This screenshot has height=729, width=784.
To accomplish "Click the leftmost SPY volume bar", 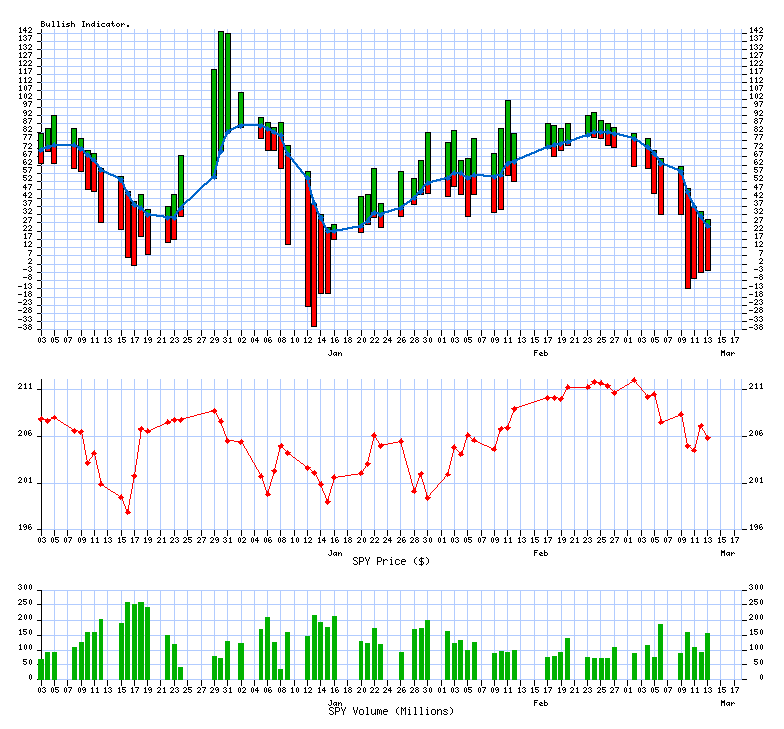I will [x=41, y=668].
